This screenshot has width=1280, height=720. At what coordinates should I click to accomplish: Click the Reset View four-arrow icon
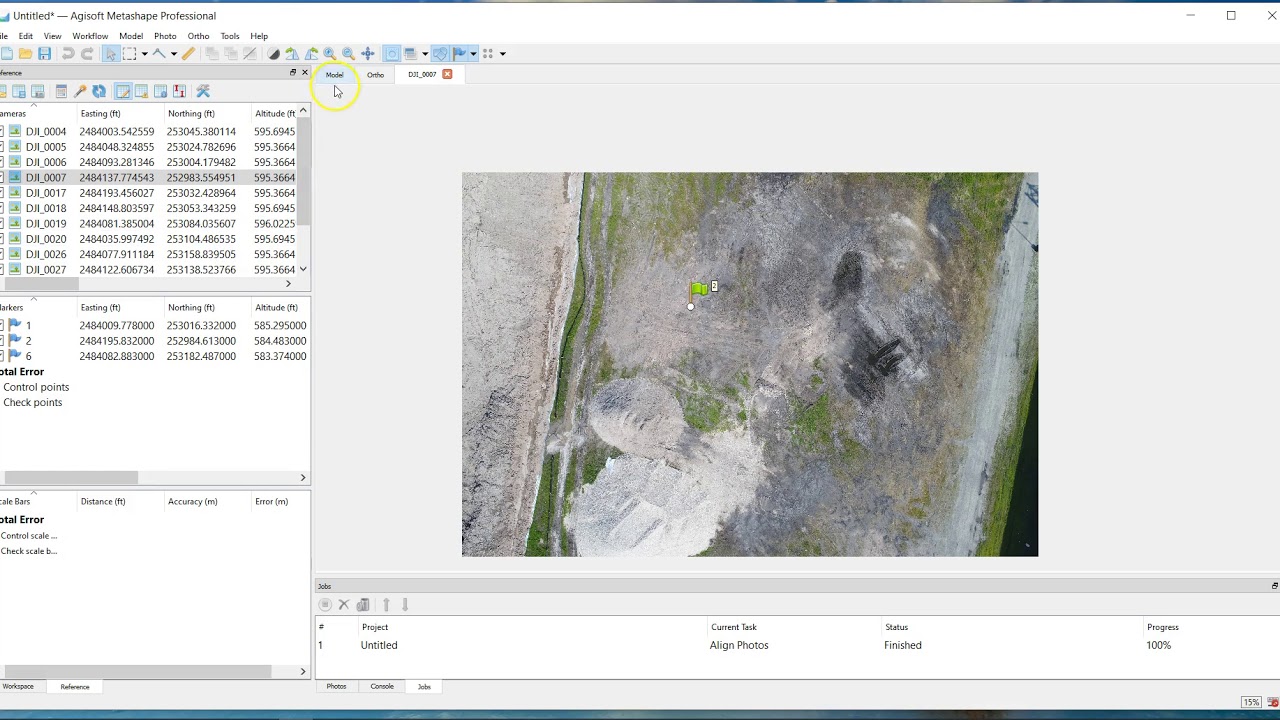tap(367, 54)
